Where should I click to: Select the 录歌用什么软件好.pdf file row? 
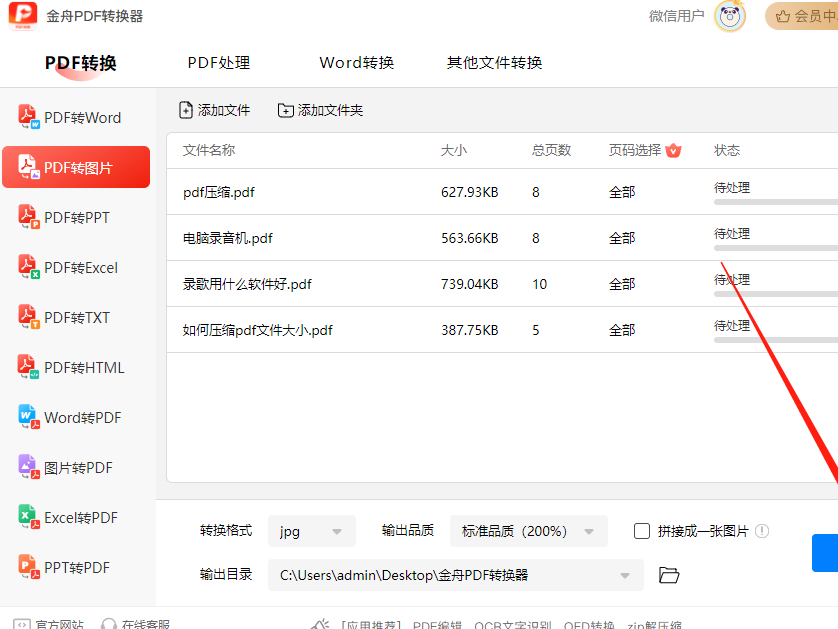(x=247, y=284)
